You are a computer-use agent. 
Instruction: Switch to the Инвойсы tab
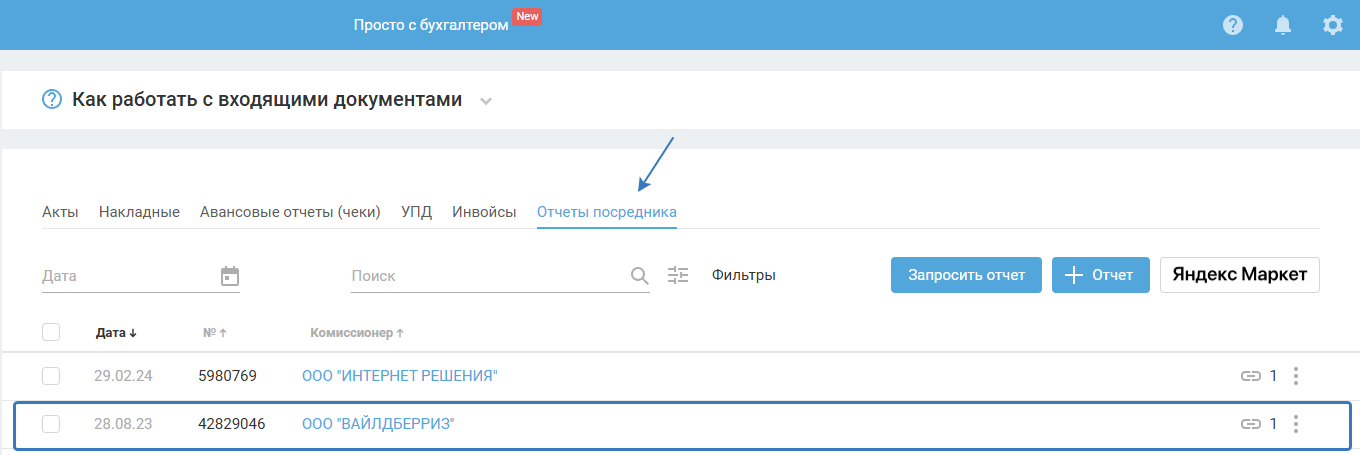484,212
